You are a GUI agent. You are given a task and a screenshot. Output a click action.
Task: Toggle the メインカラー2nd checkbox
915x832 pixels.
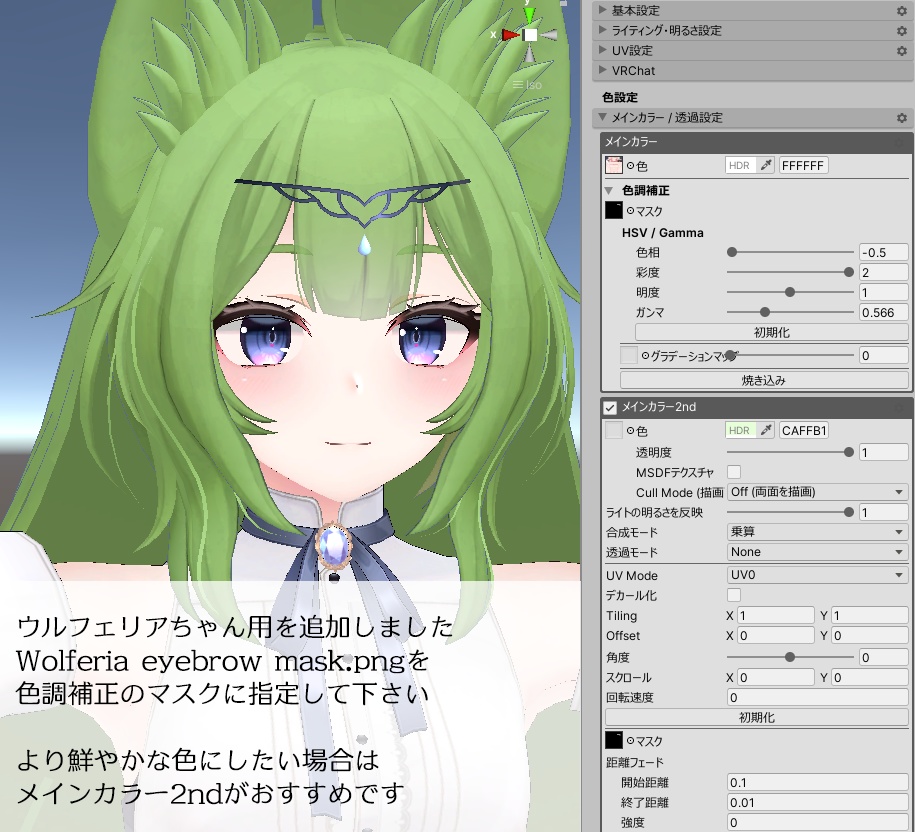610,407
